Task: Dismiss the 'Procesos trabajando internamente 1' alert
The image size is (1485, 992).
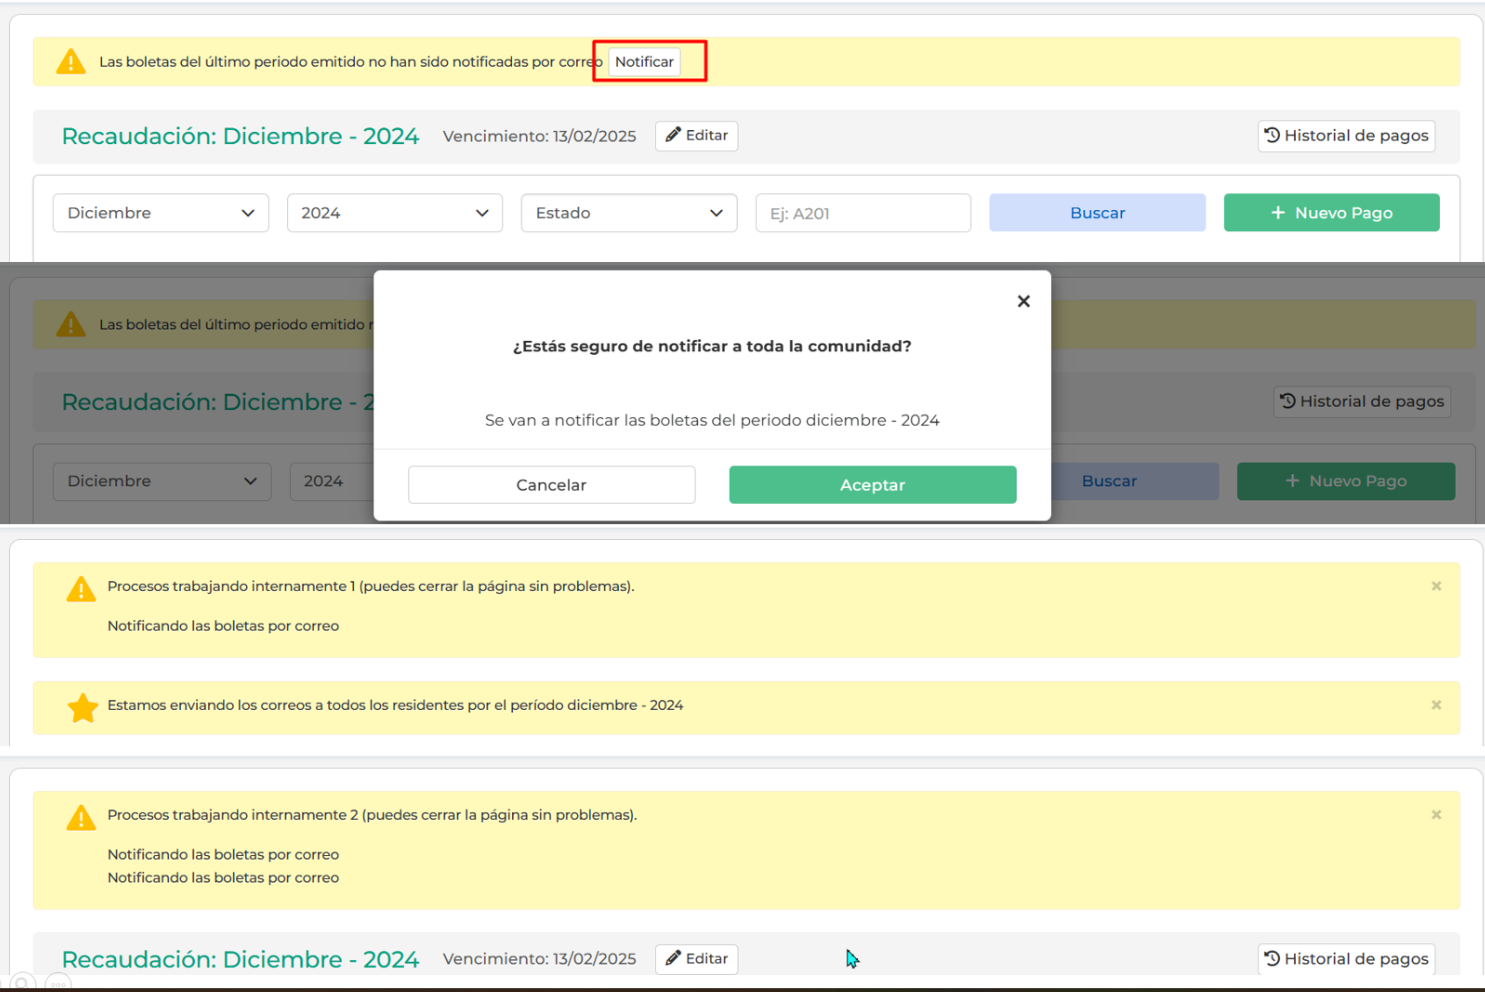Action: click(x=1436, y=586)
